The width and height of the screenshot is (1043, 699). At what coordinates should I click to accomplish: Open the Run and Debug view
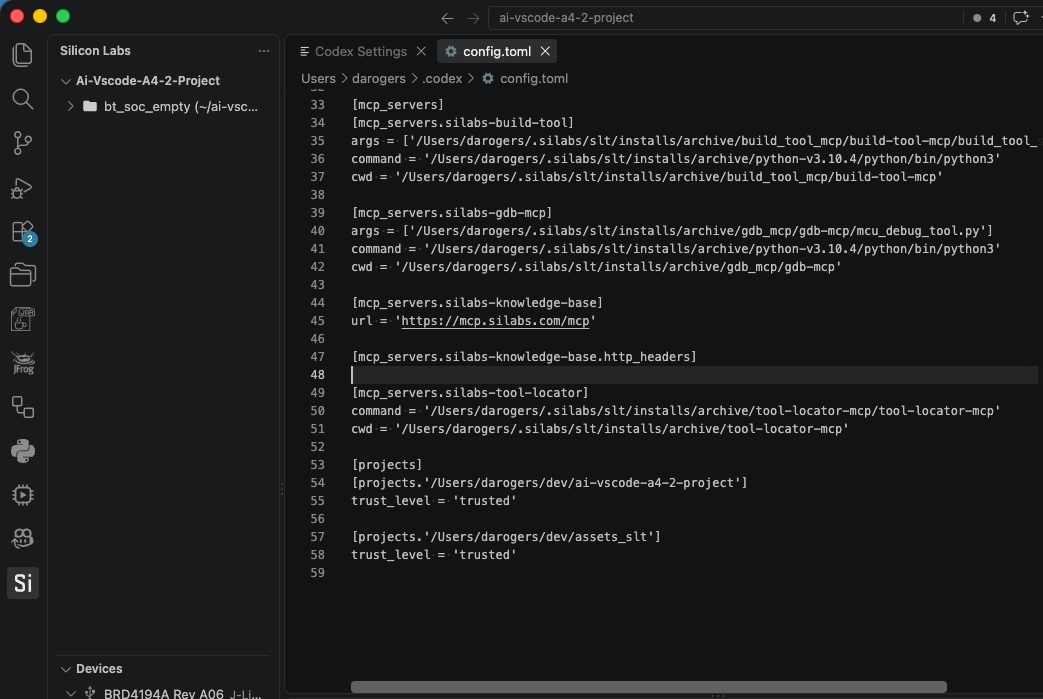[x=23, y=188]
